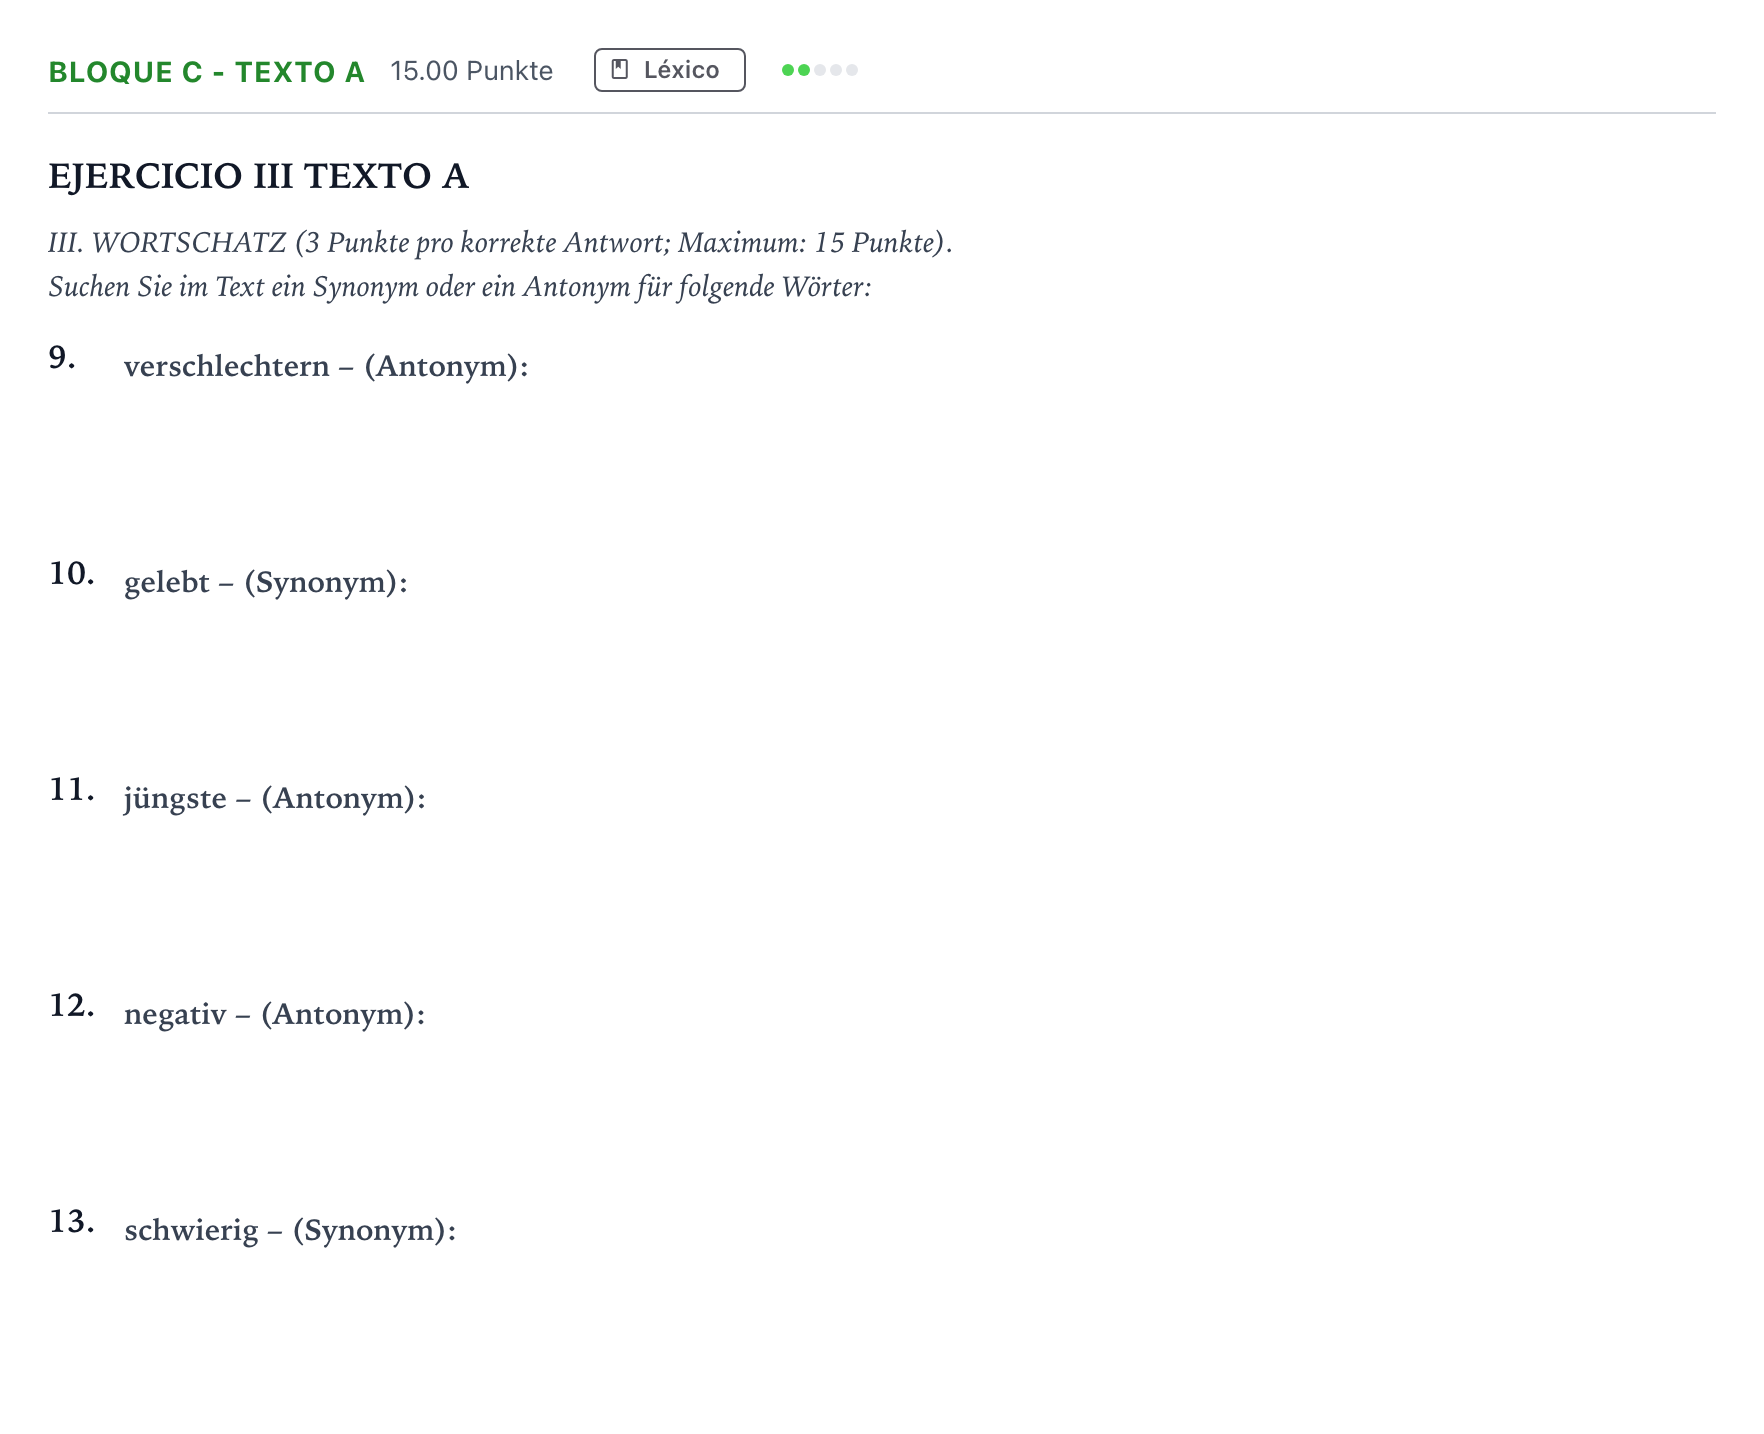This screenshot has height=1434, width=1764.
Task: Click question 9 'verschlechtern – (Antonym)'
Action: tap(326, 366)
